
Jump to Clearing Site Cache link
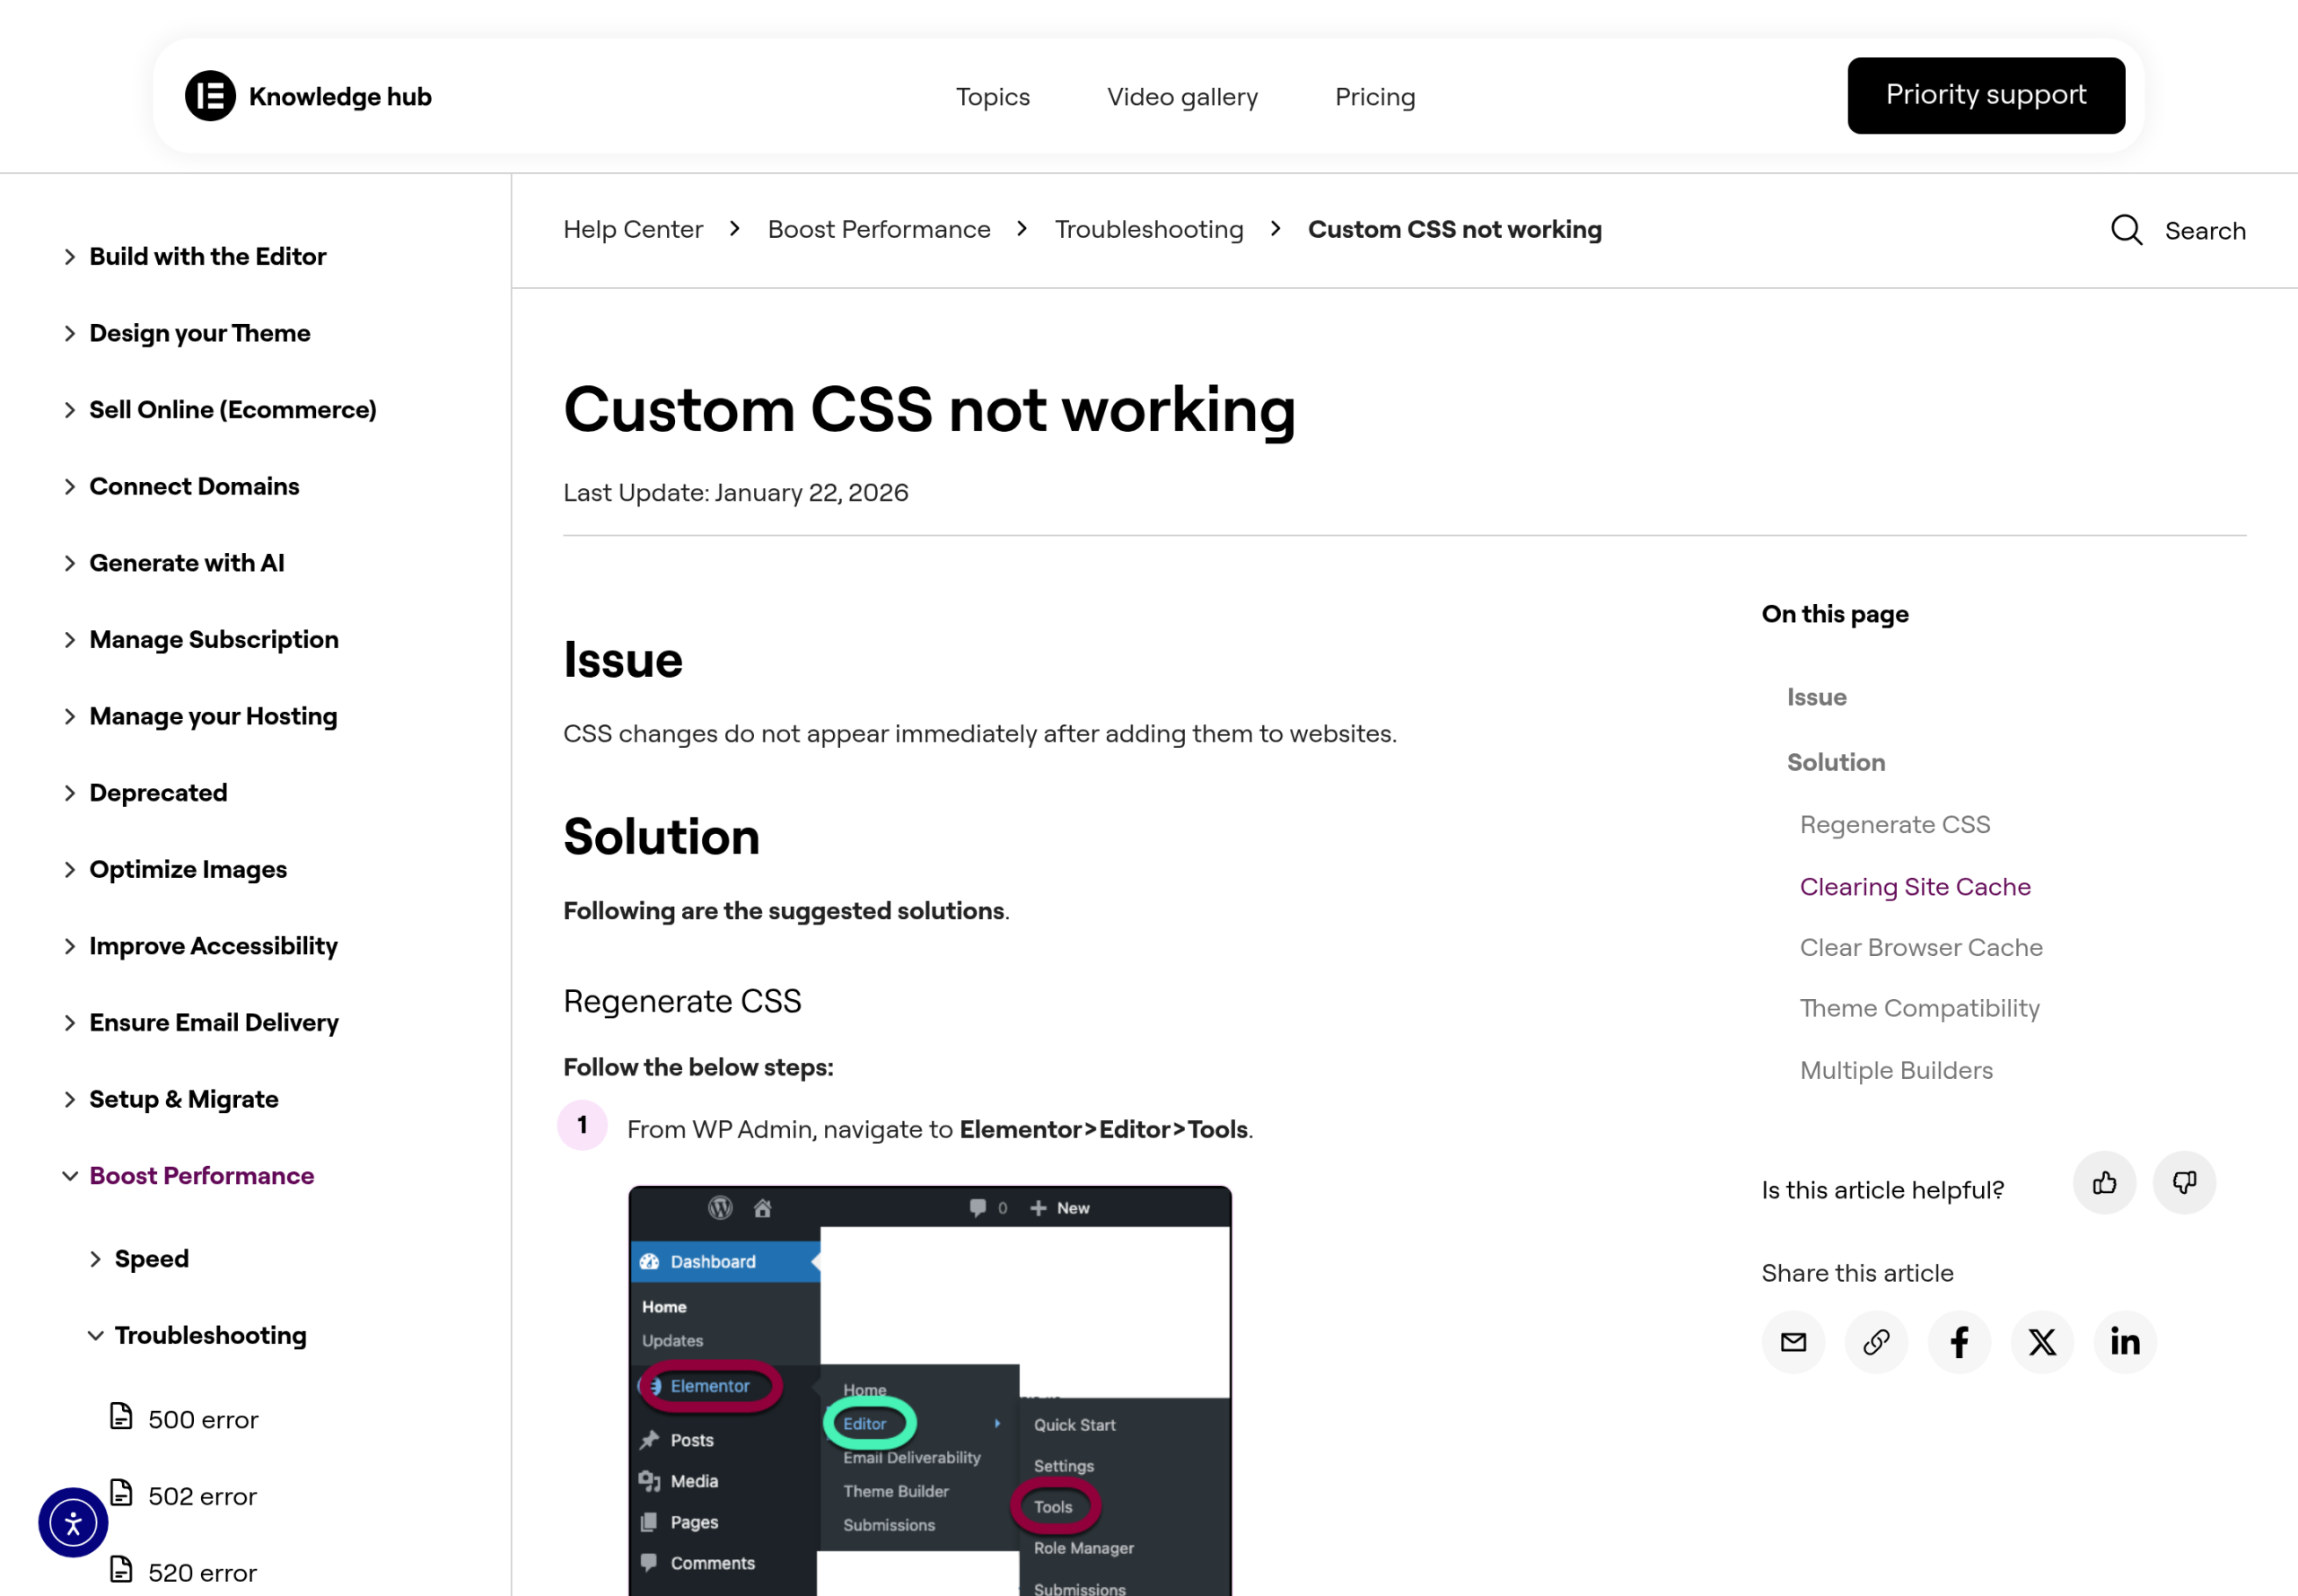pyautogui.click(x=1915, y=887)
